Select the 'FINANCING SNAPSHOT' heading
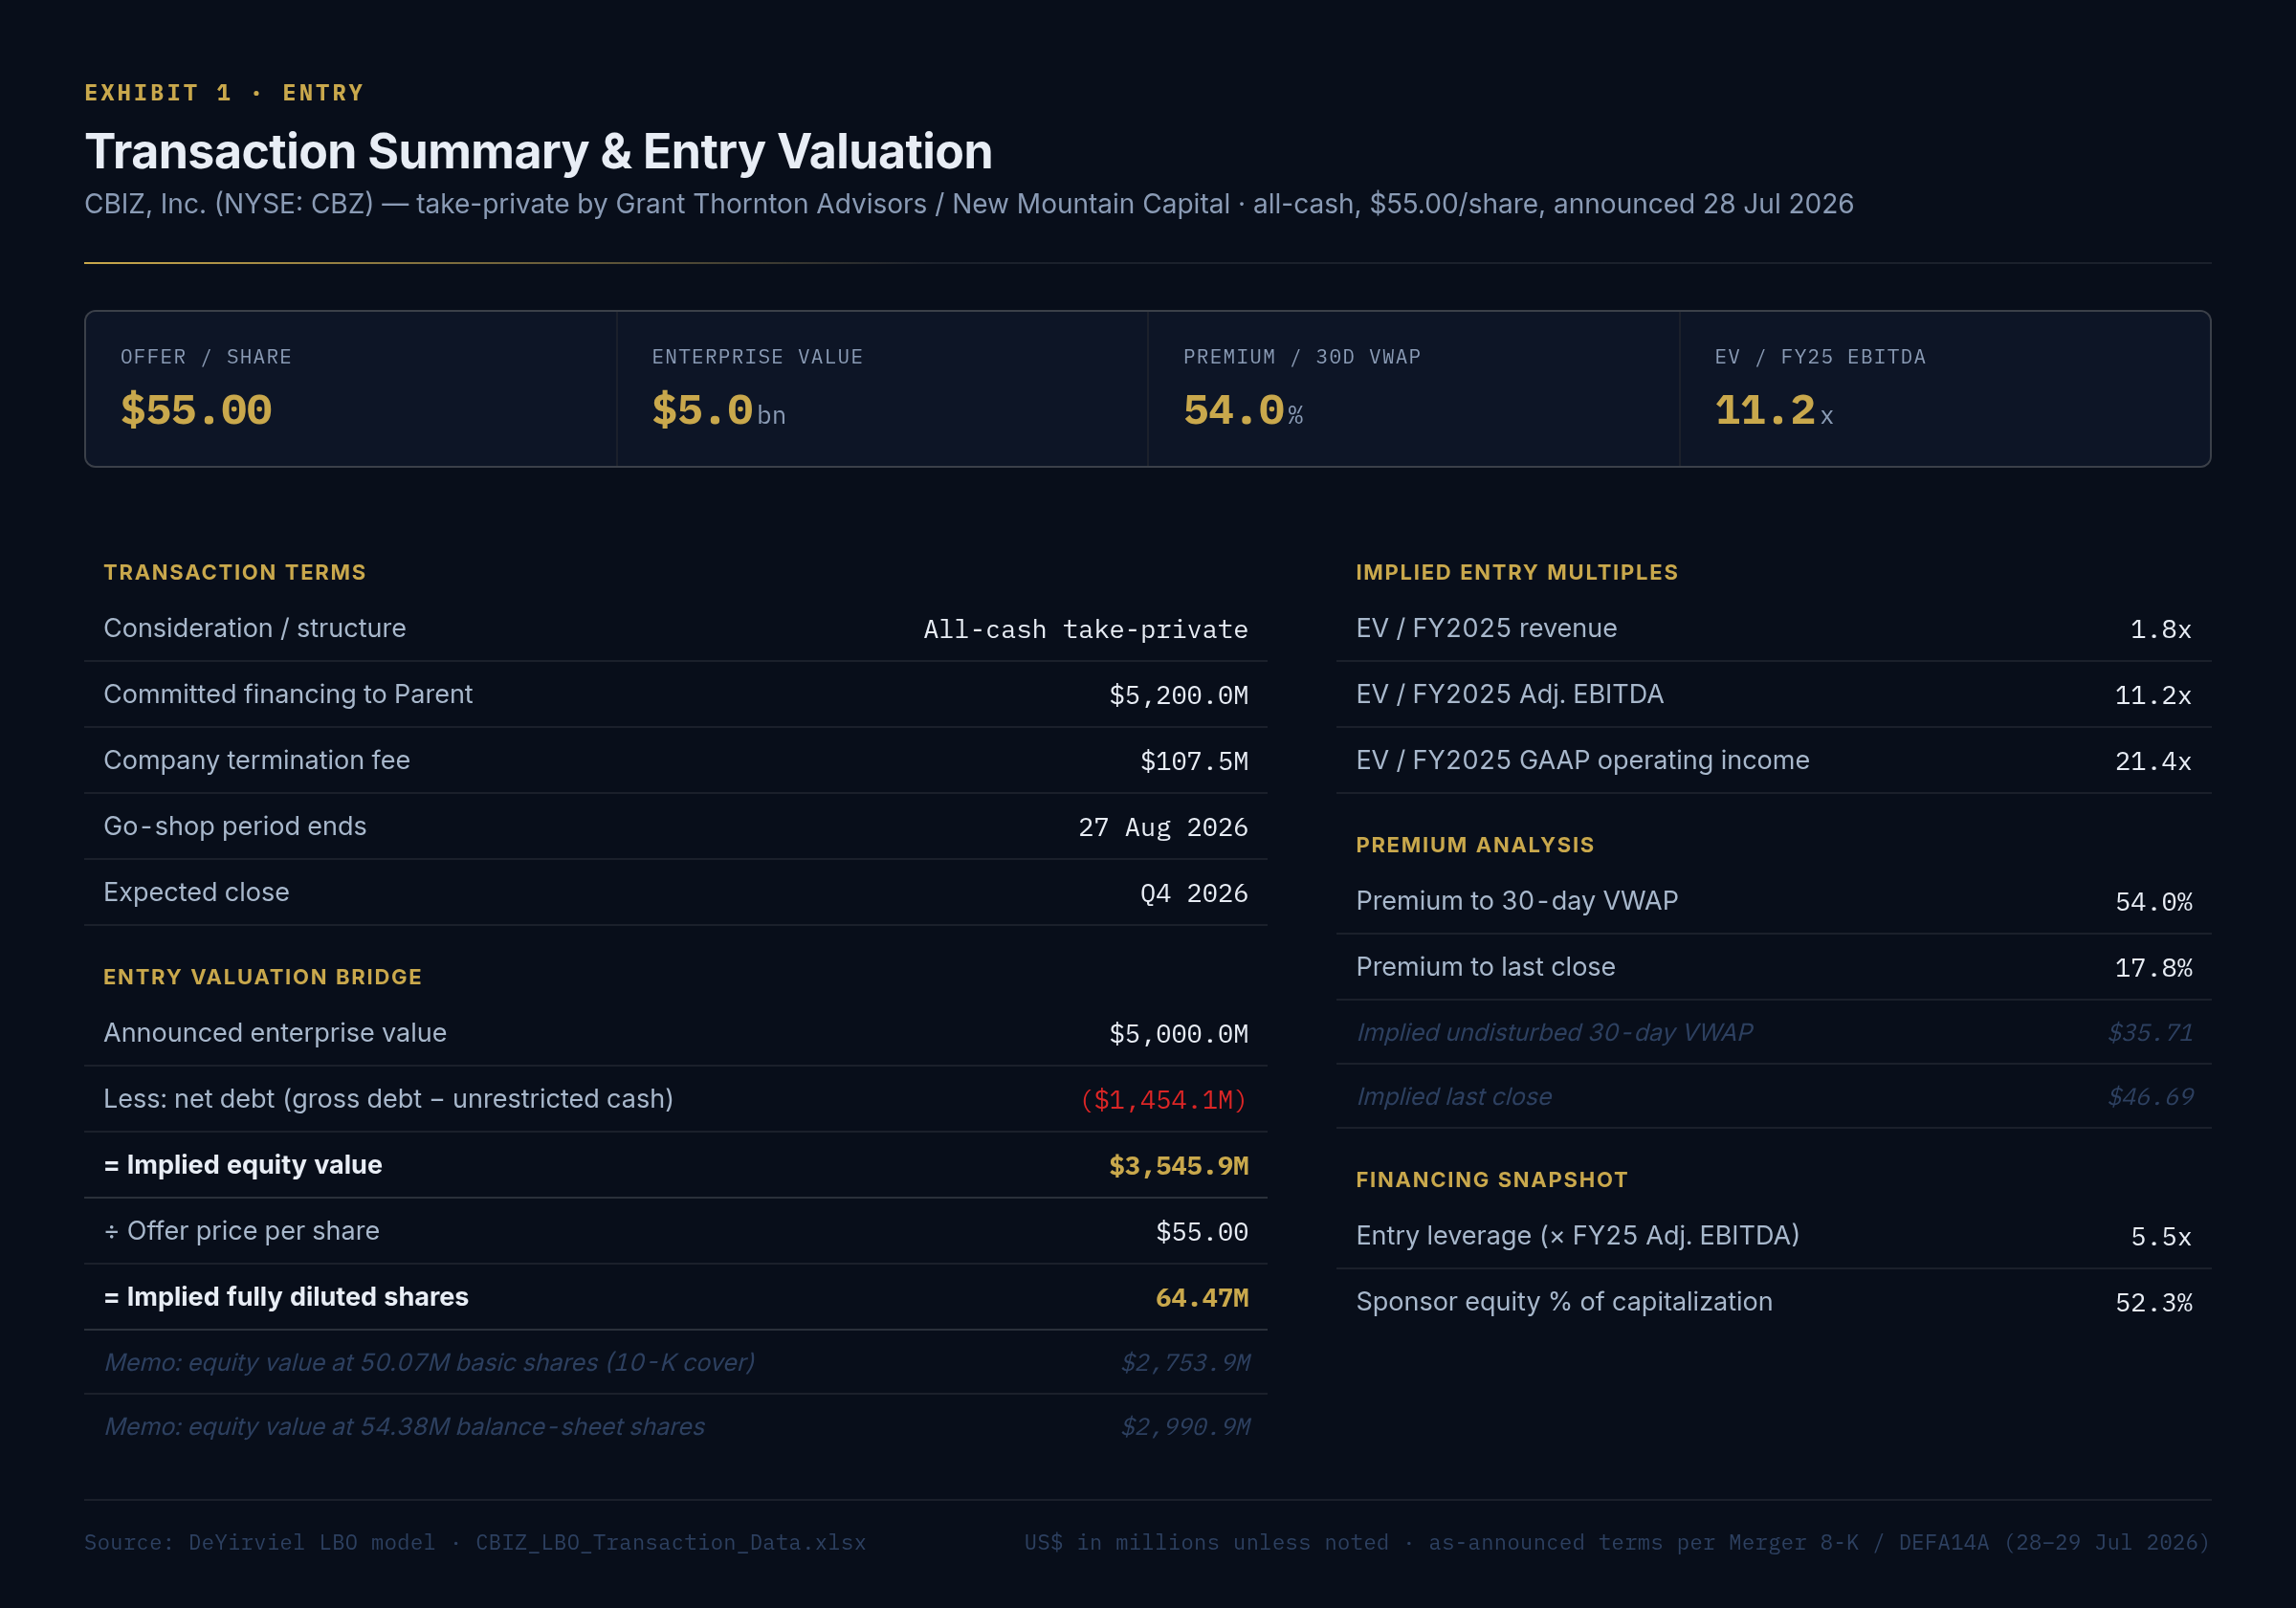Viewport: 2296px width, 1608px height. (x=1492, y=1180)
